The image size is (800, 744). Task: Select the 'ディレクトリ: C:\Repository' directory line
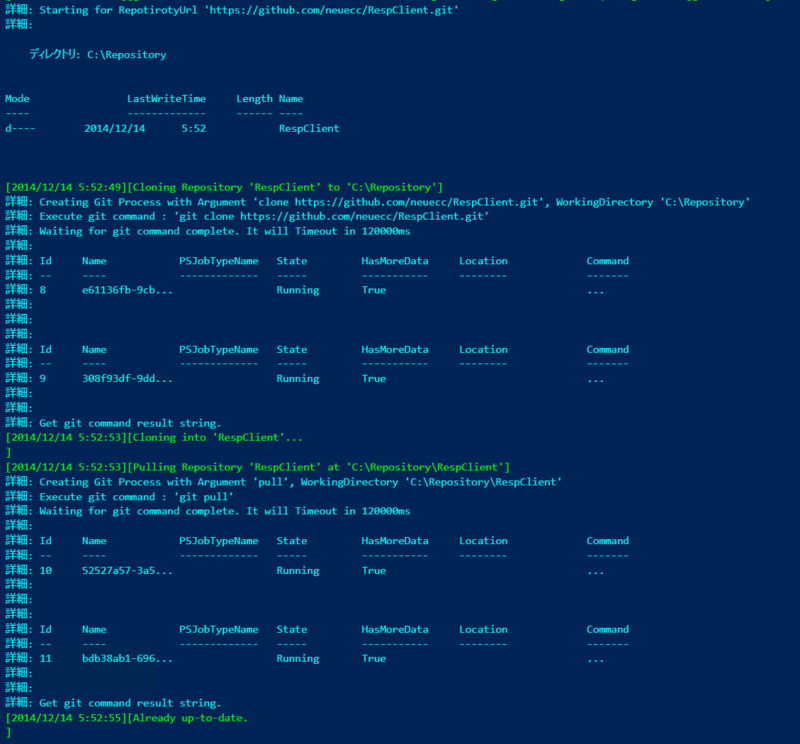point(98,54)
